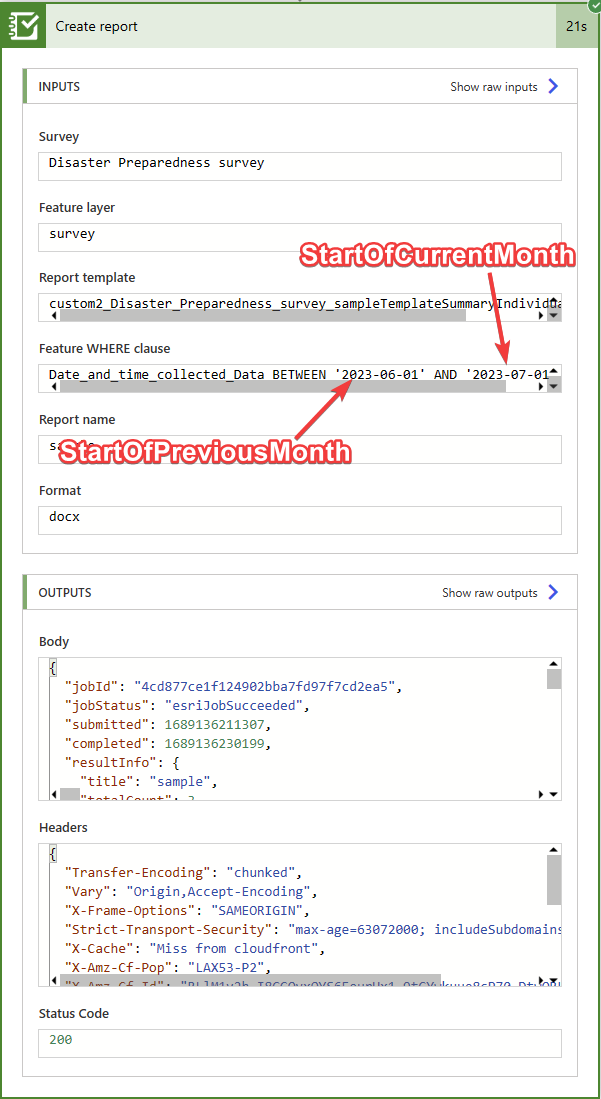Collapse the Create report action header

(x=300, y=26)
